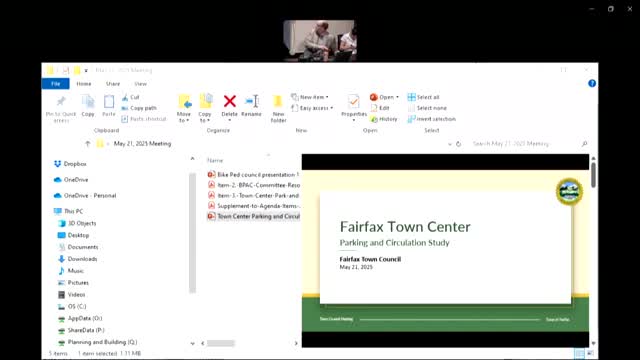640x360 pixels.
Task: Click navigation pane scroll up arrow
Action: click(192, 159)
